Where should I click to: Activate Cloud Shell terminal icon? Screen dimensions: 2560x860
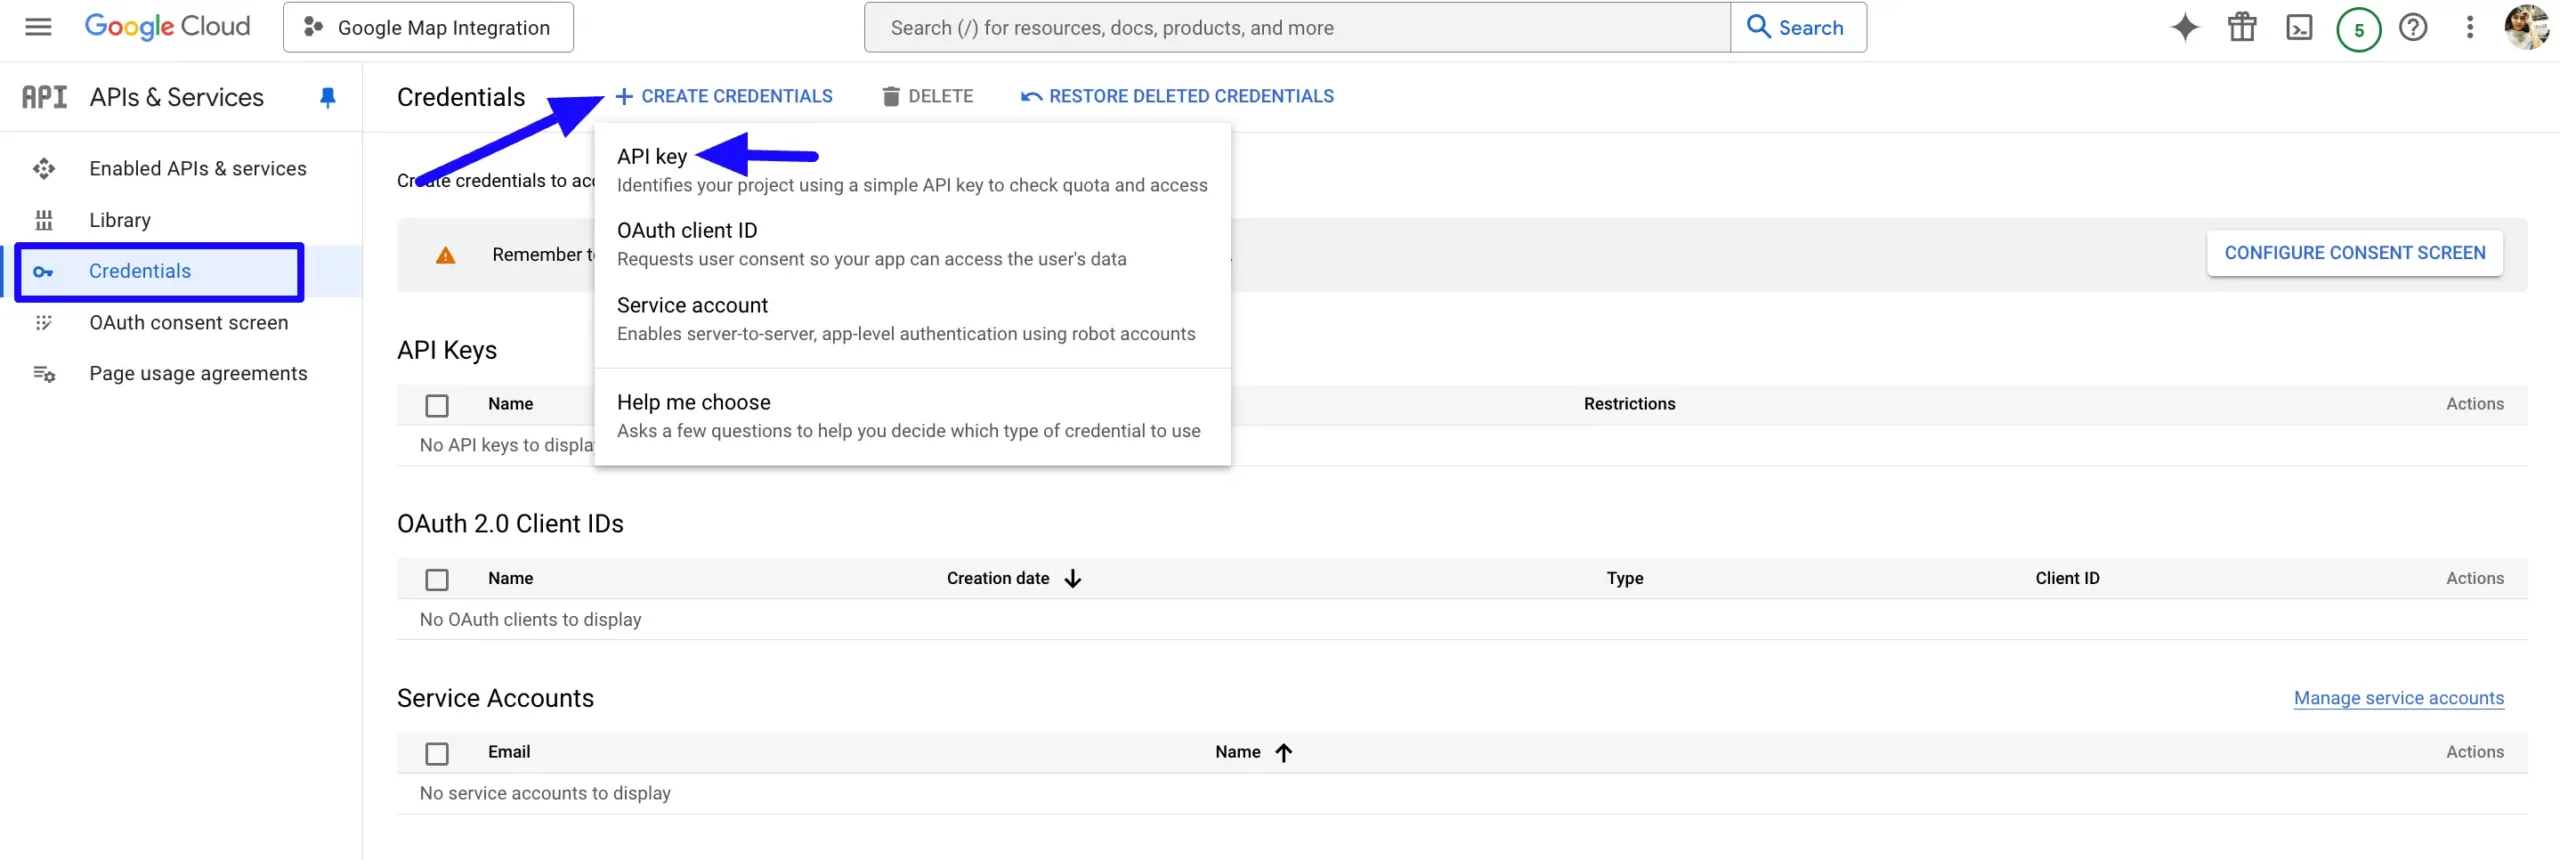[2299, 27]
